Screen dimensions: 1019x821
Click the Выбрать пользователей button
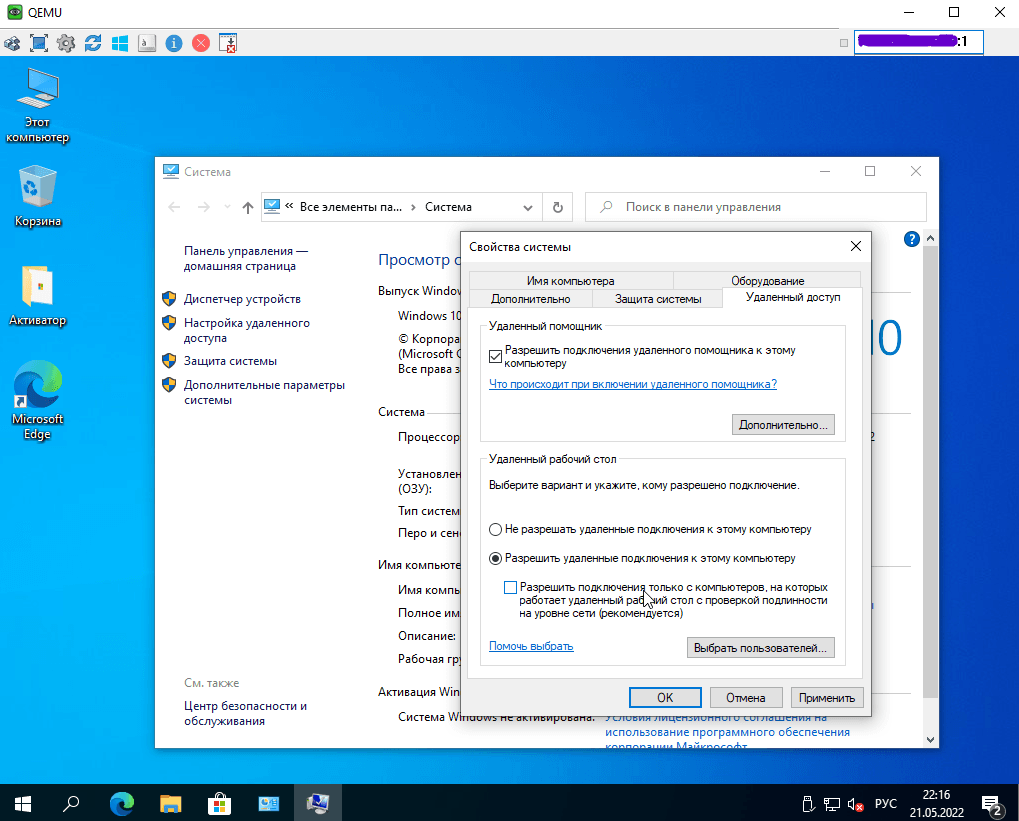[761, 648]
